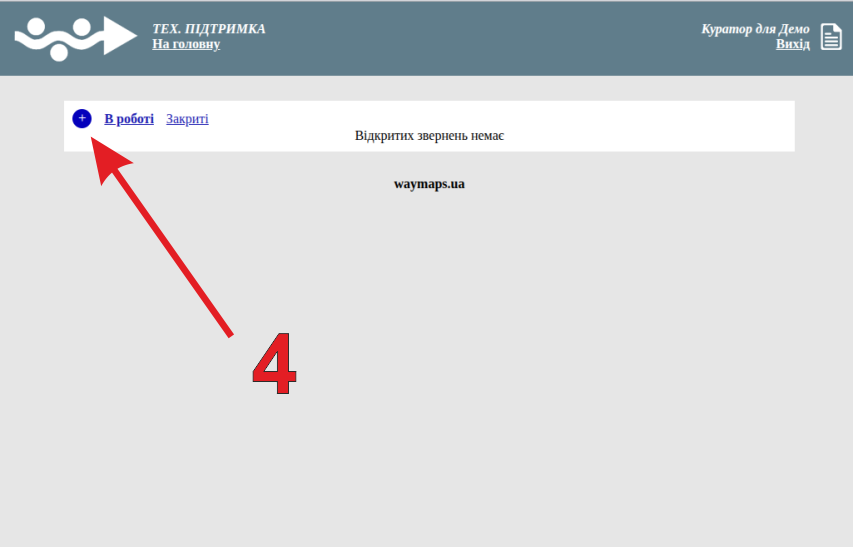
Task: Click the Waymaps logo in the header
Action: (x=75, y=37)
